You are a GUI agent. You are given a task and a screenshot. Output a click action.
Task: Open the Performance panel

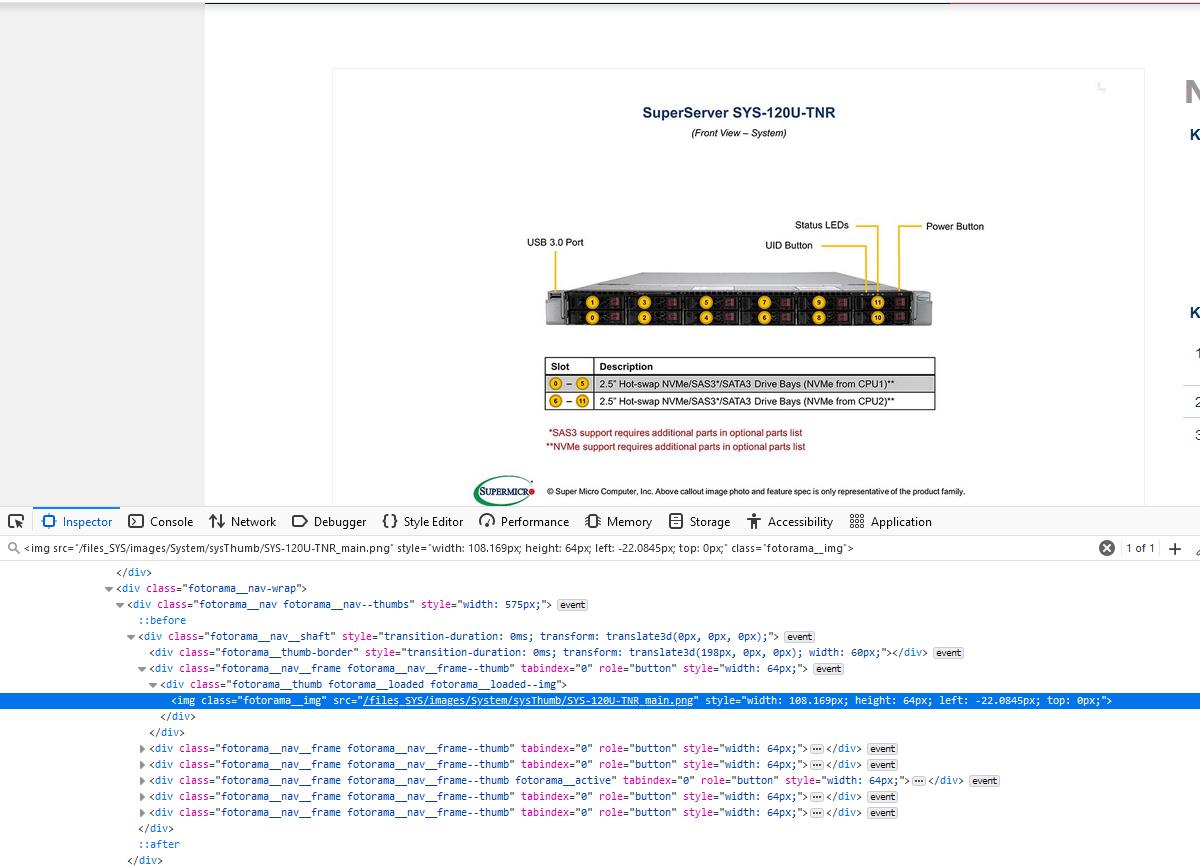click(524, 521)
